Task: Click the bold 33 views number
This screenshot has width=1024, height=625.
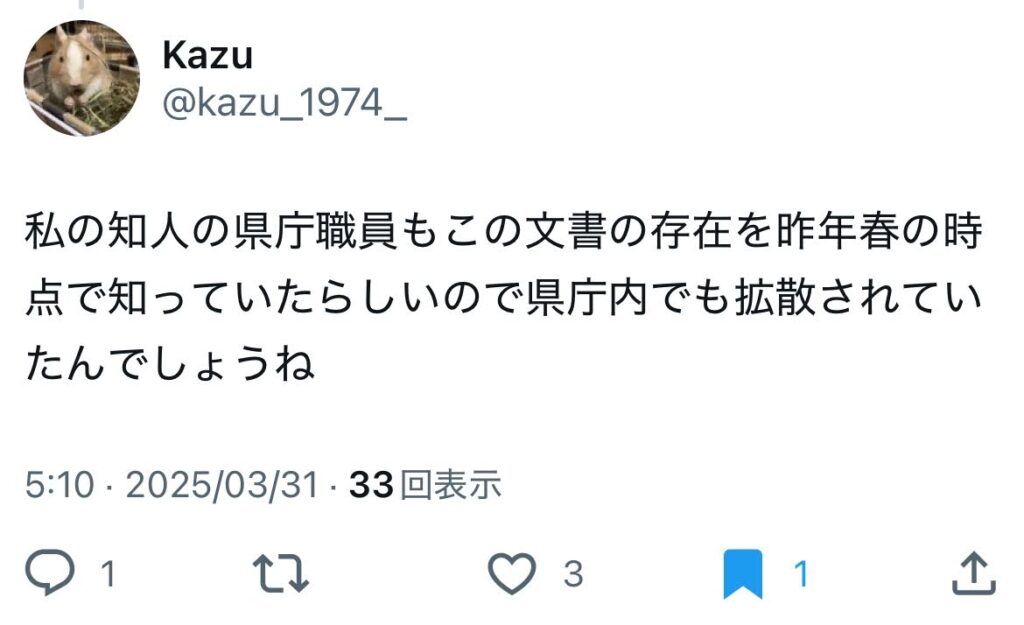Action: coord(371,485)
